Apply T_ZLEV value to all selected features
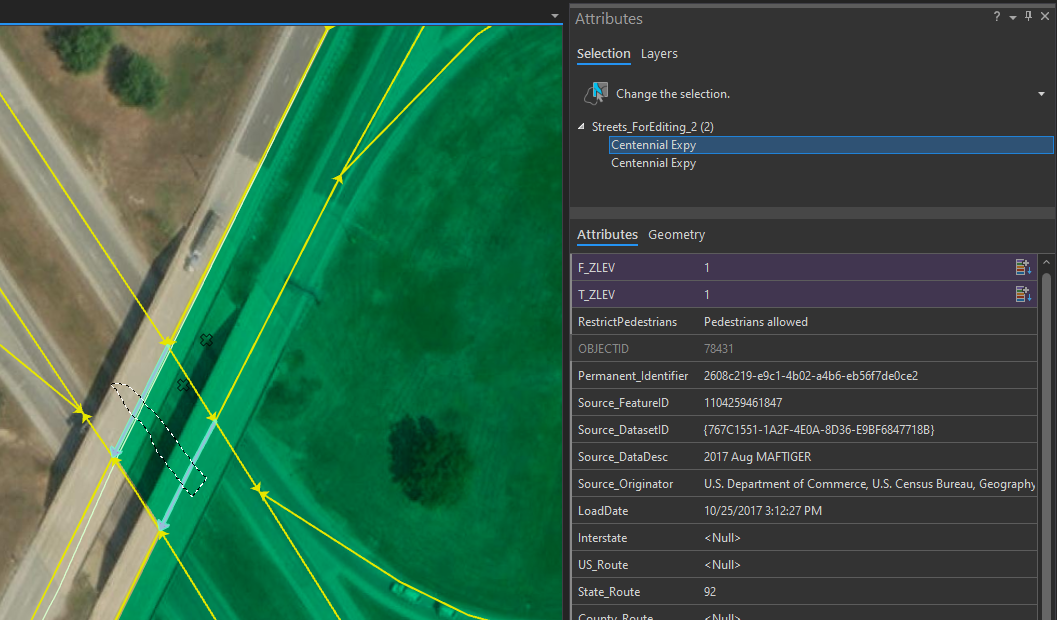Screen dimensions: 1057x620 click(x=1022, y=294)
